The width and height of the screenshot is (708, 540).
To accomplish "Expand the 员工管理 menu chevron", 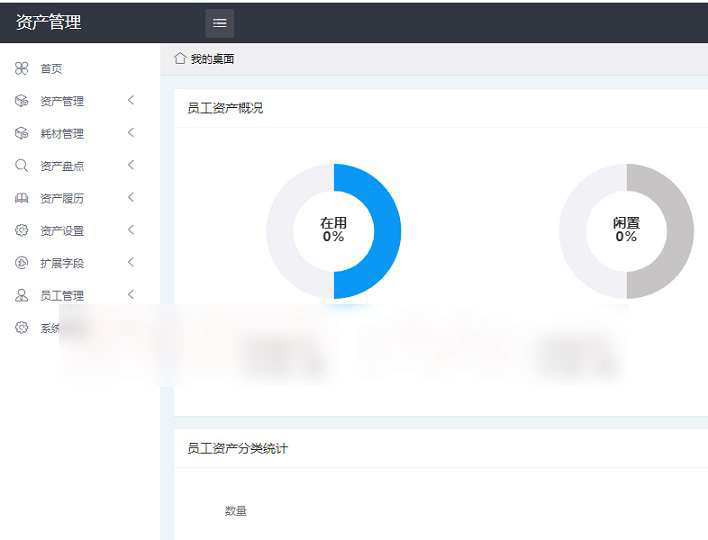I will (x=131, y=295).
